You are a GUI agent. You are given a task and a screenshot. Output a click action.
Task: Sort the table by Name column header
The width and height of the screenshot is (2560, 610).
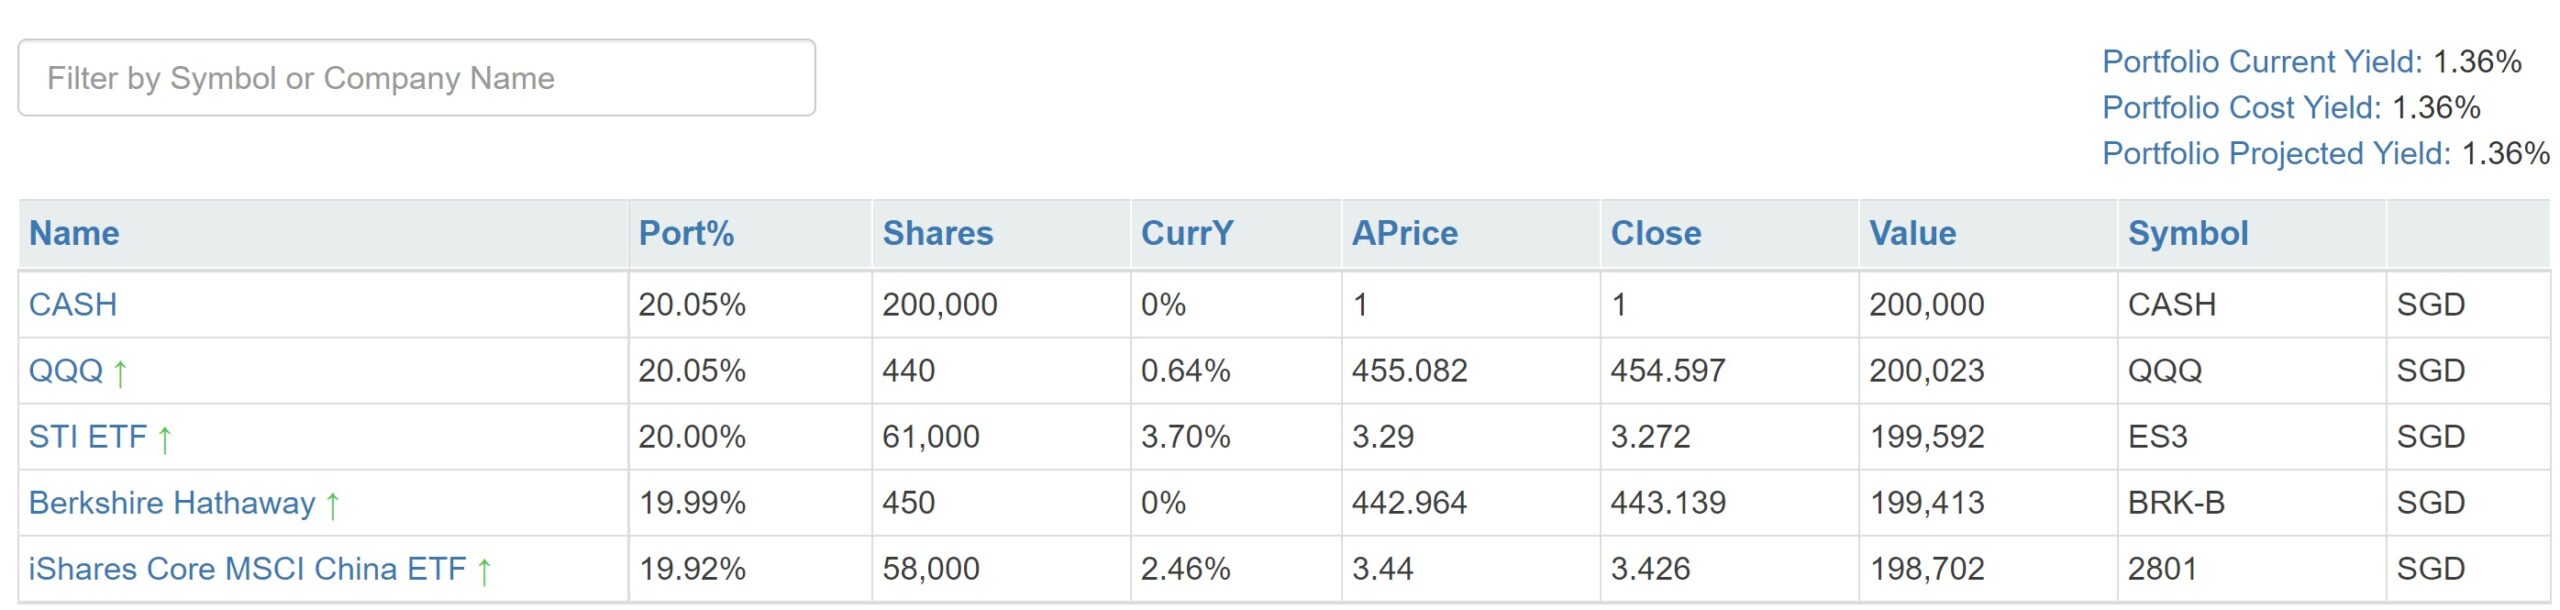pos(74,234)
